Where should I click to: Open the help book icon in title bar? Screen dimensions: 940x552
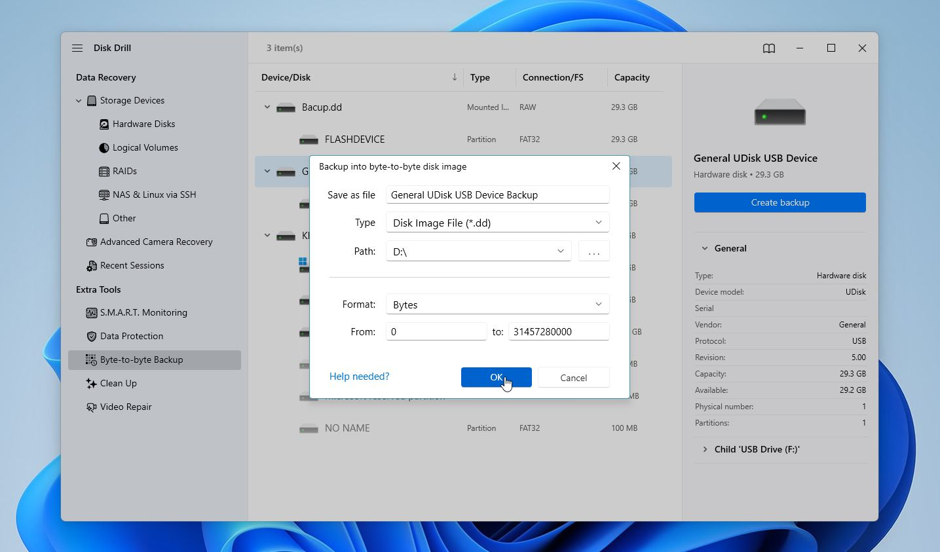[x=769, y=49]
